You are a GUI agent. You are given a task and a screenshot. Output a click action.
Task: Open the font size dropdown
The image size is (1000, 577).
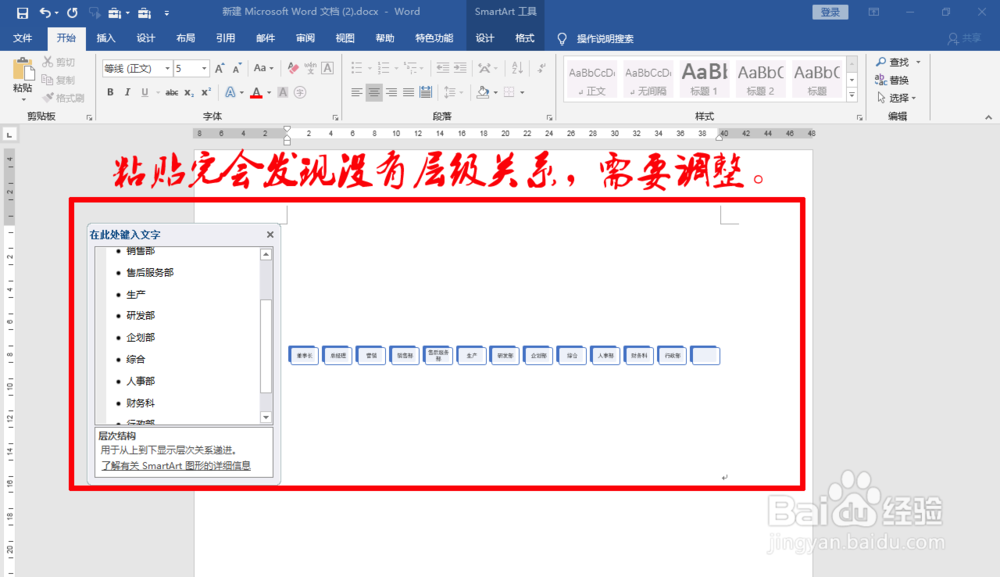[204, 68]
